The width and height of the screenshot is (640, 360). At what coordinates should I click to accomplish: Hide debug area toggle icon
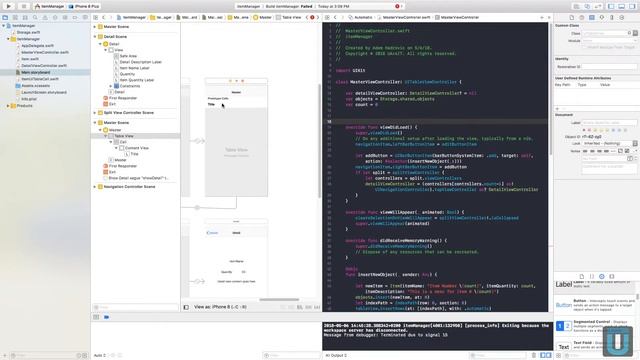96,317
